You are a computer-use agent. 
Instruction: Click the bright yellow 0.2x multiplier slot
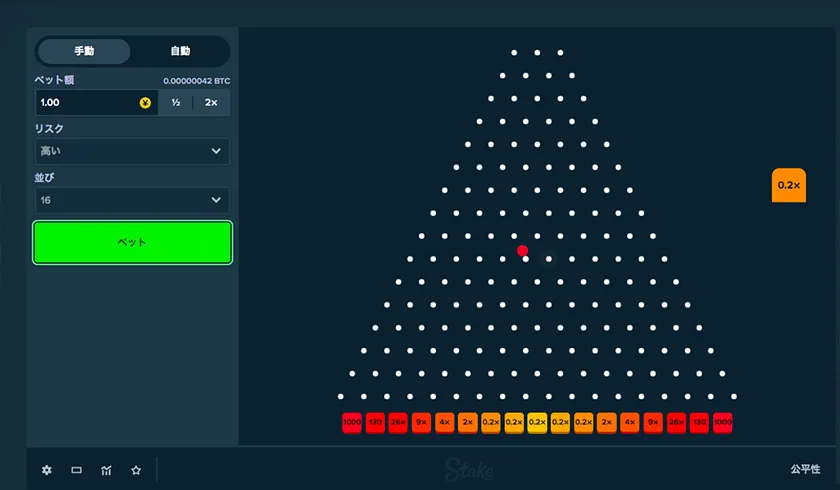pyautogui.click(x=537, y=422)
